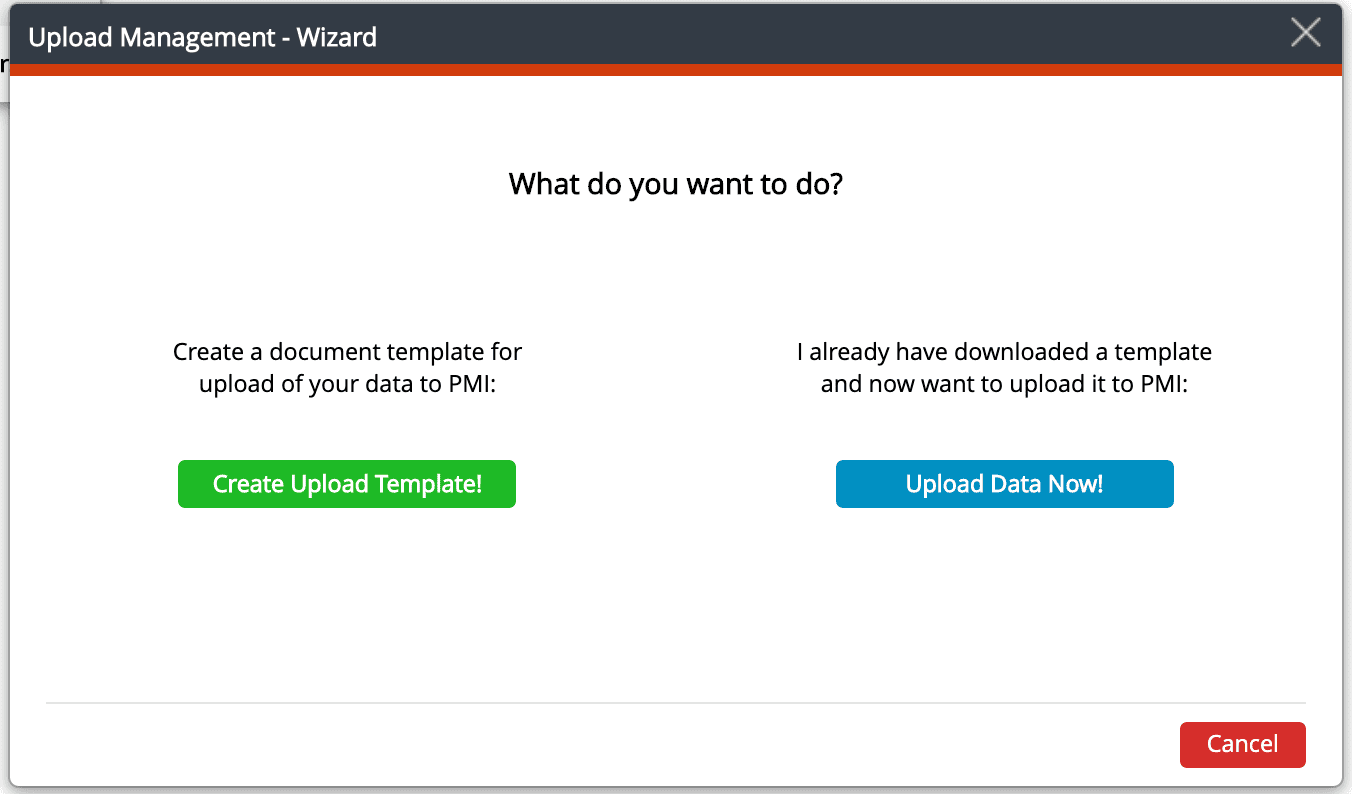
Task: Click empty space in the dark title bar
Action: (x=800, y=36)
